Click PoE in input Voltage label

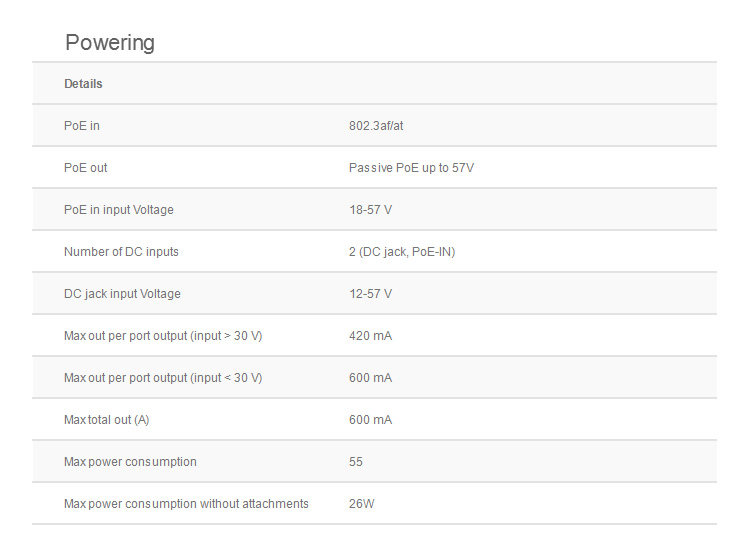click(x=119, y=210)
